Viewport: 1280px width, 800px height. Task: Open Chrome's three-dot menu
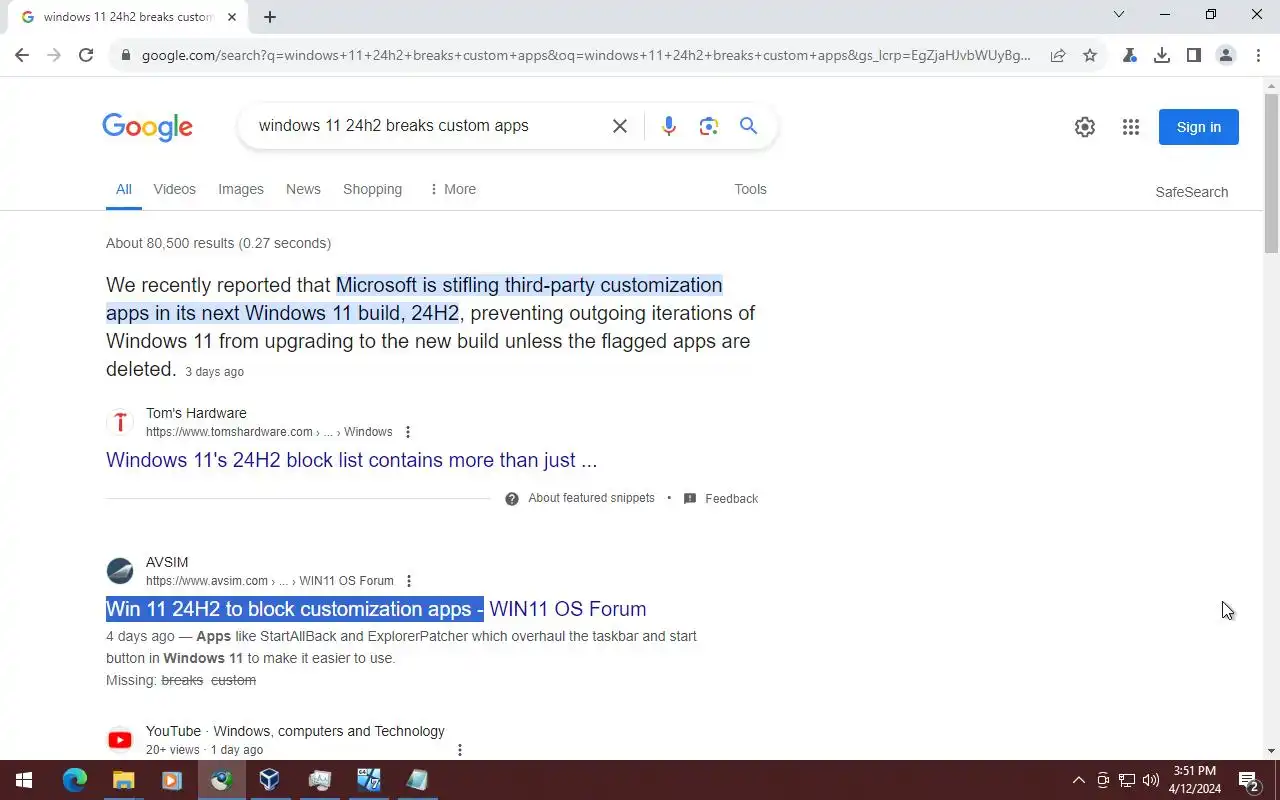[1258, 55]
